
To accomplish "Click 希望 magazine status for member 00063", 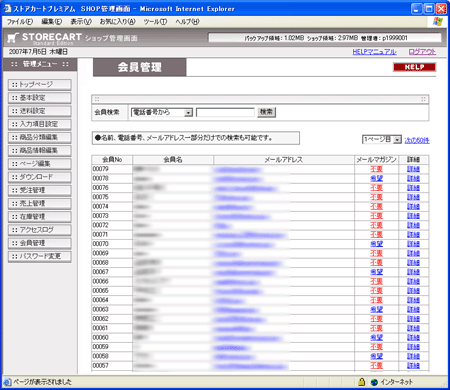I will coord(376,309).
